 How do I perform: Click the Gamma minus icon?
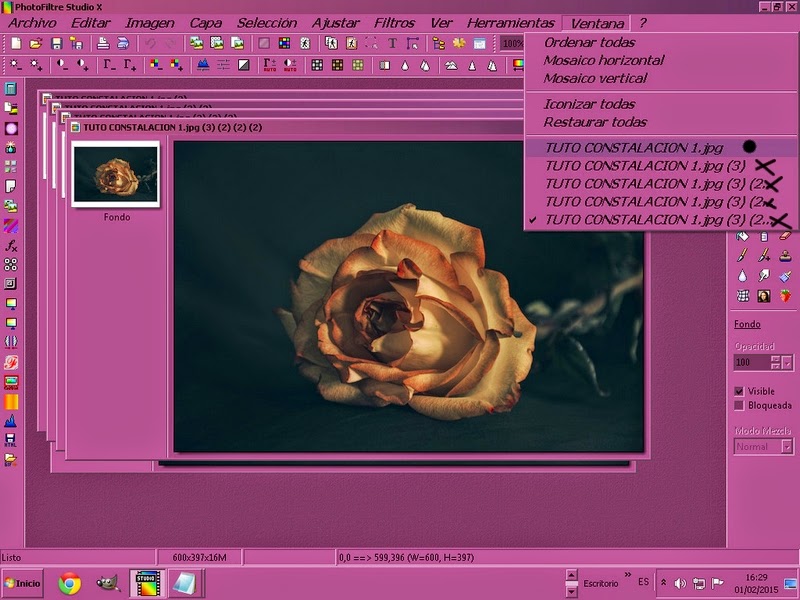[109, 65]
